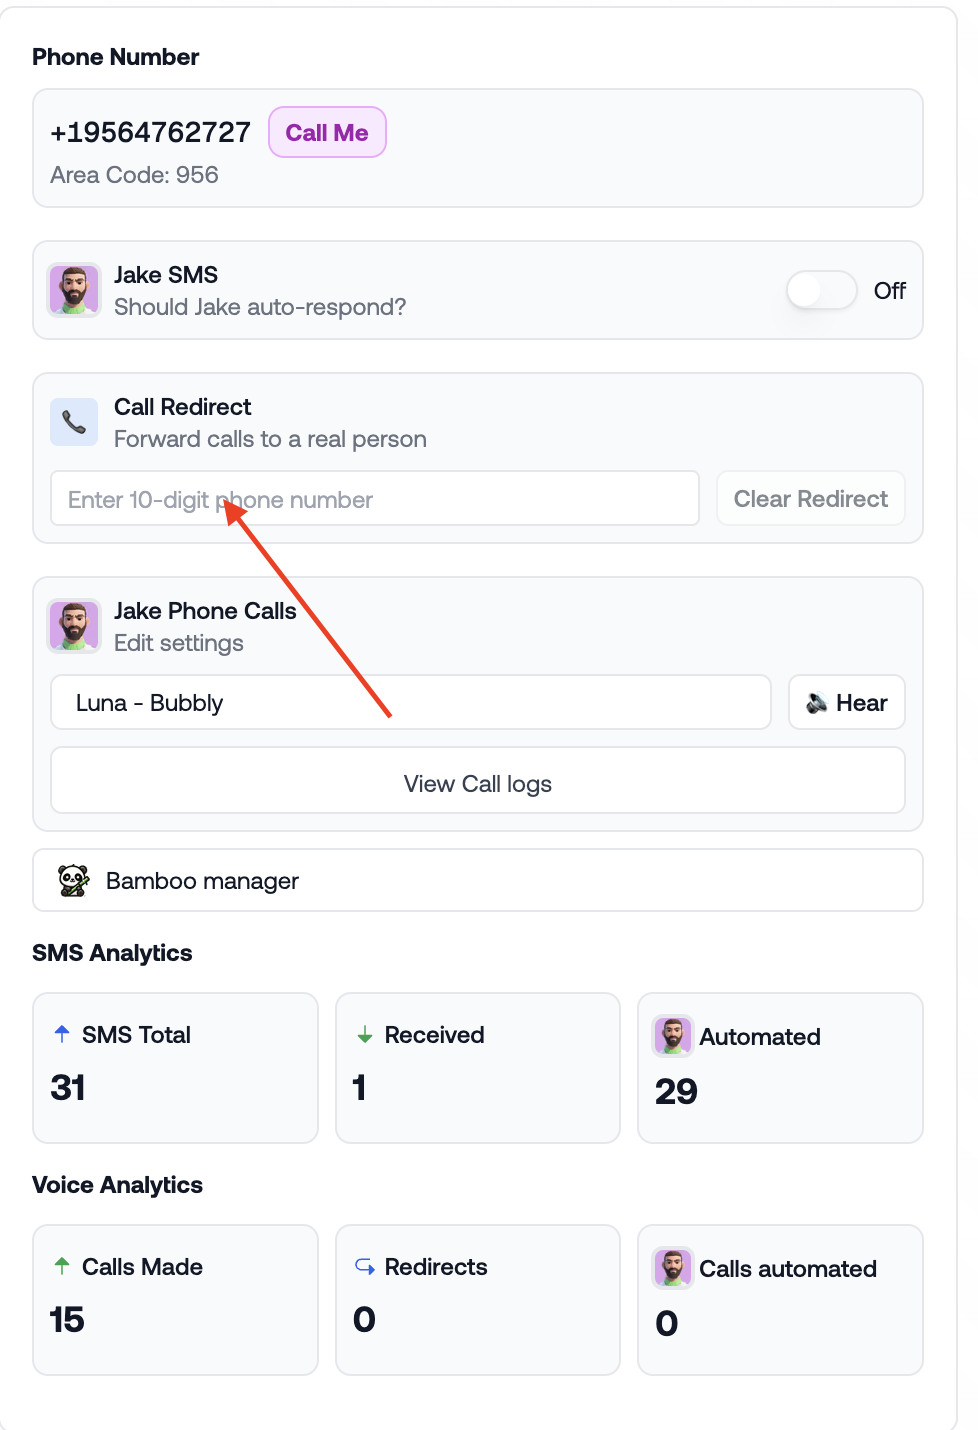
Task: Click the avatar icon on Automated card
Action: pos(673,1036)
